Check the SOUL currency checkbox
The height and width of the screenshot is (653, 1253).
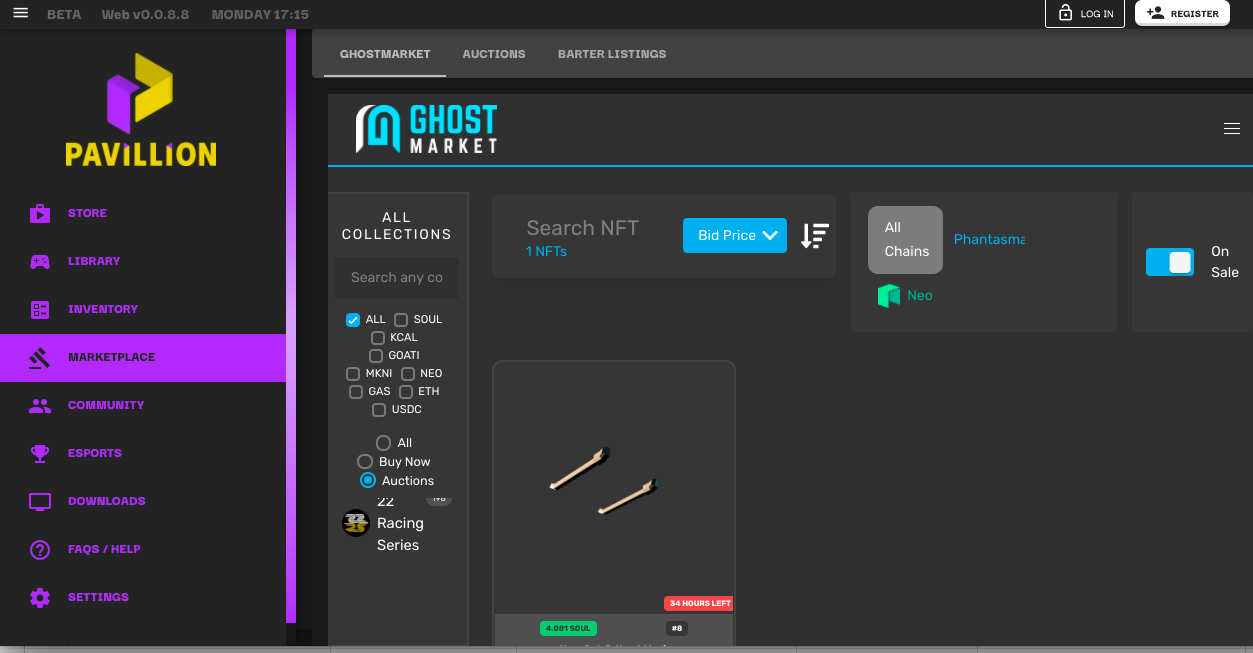(401, 320)
